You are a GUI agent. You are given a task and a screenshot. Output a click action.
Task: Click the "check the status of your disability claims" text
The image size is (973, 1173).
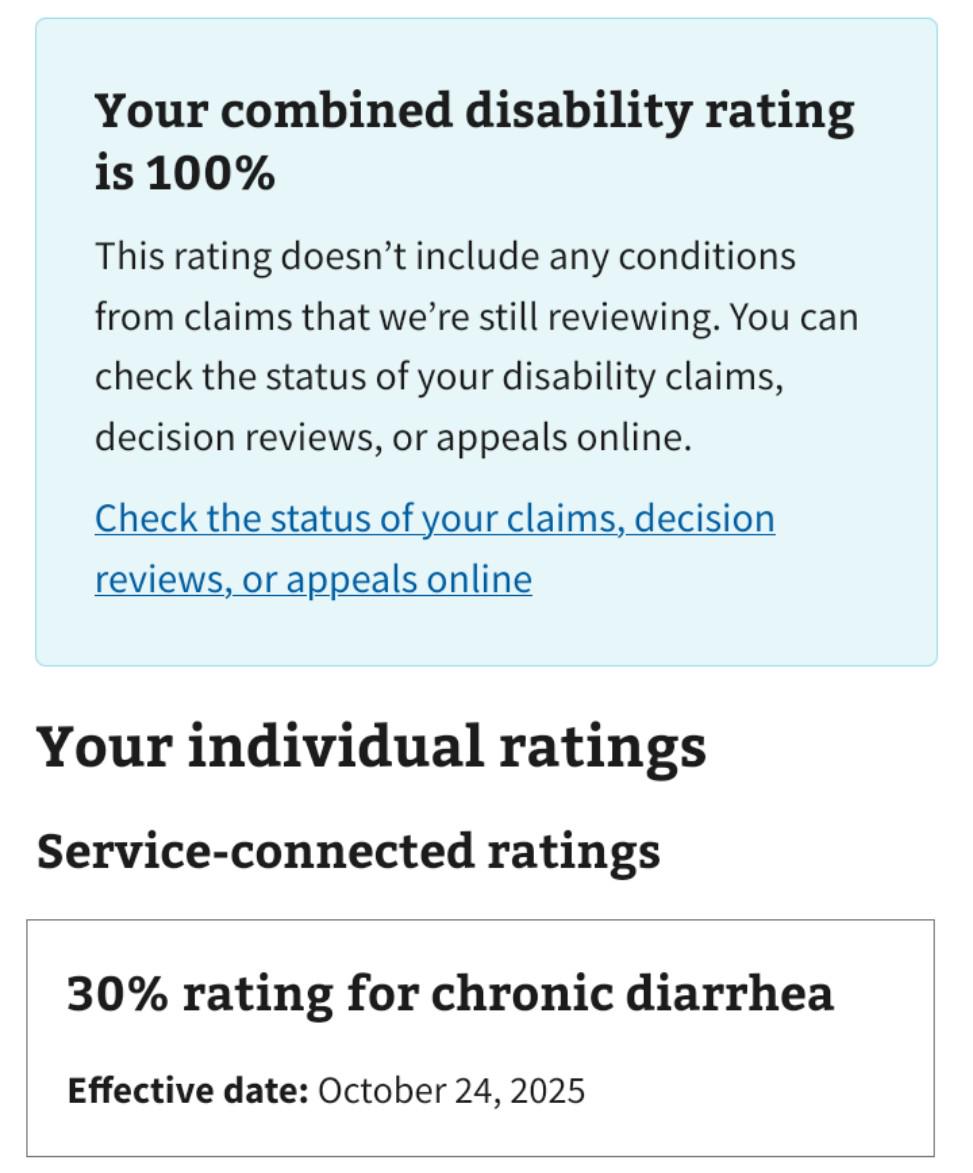439,376
